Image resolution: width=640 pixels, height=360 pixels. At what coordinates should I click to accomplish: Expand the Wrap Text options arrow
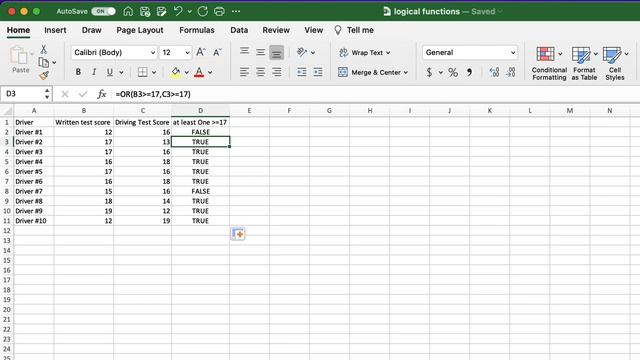pos(388,53)
